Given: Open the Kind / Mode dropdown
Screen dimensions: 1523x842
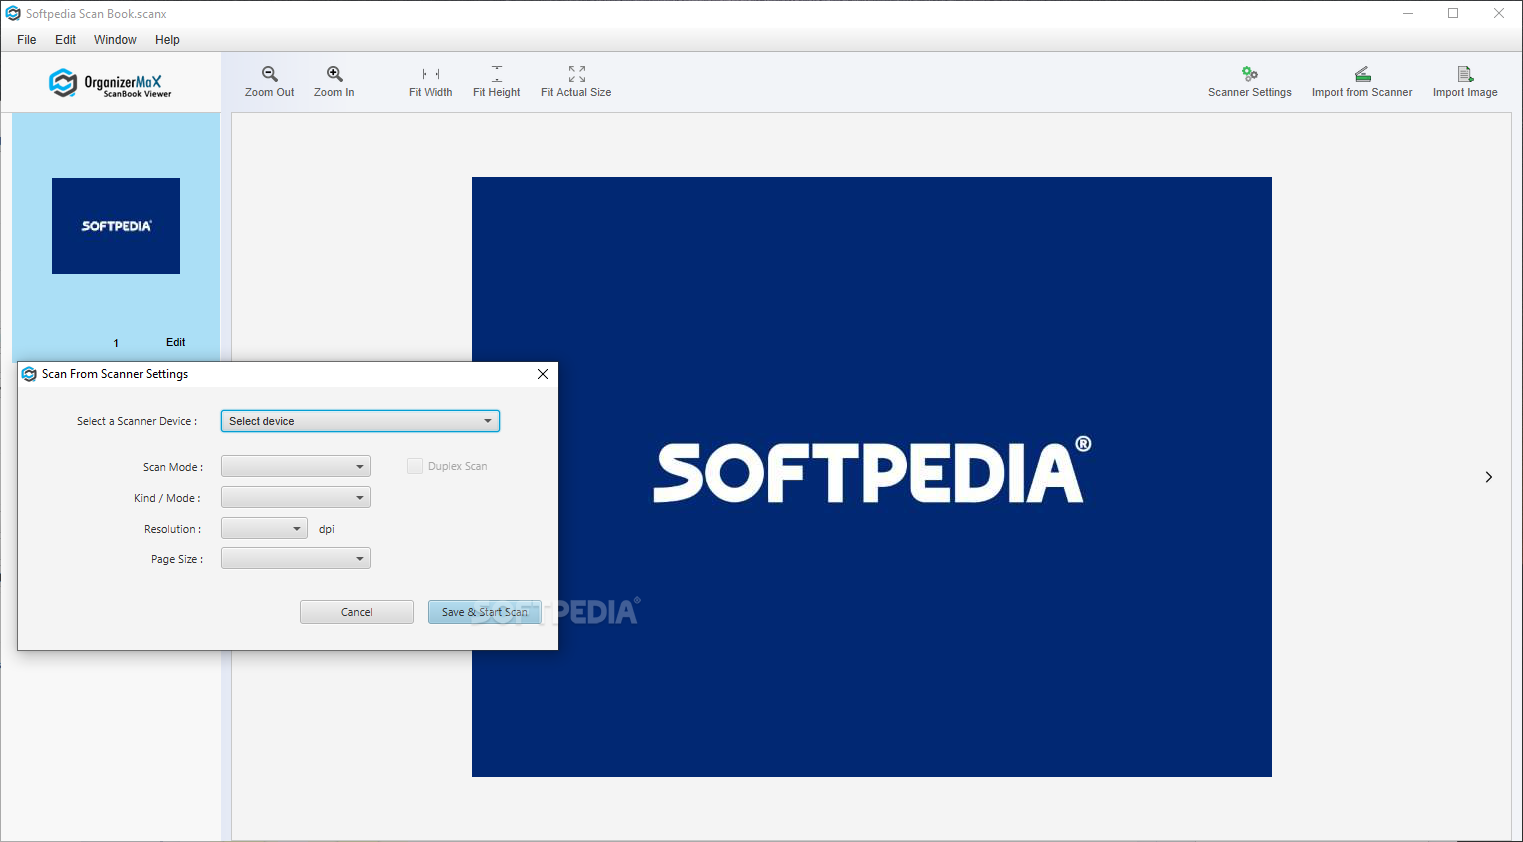Looking at the screenshot, I should coord(296,498).
